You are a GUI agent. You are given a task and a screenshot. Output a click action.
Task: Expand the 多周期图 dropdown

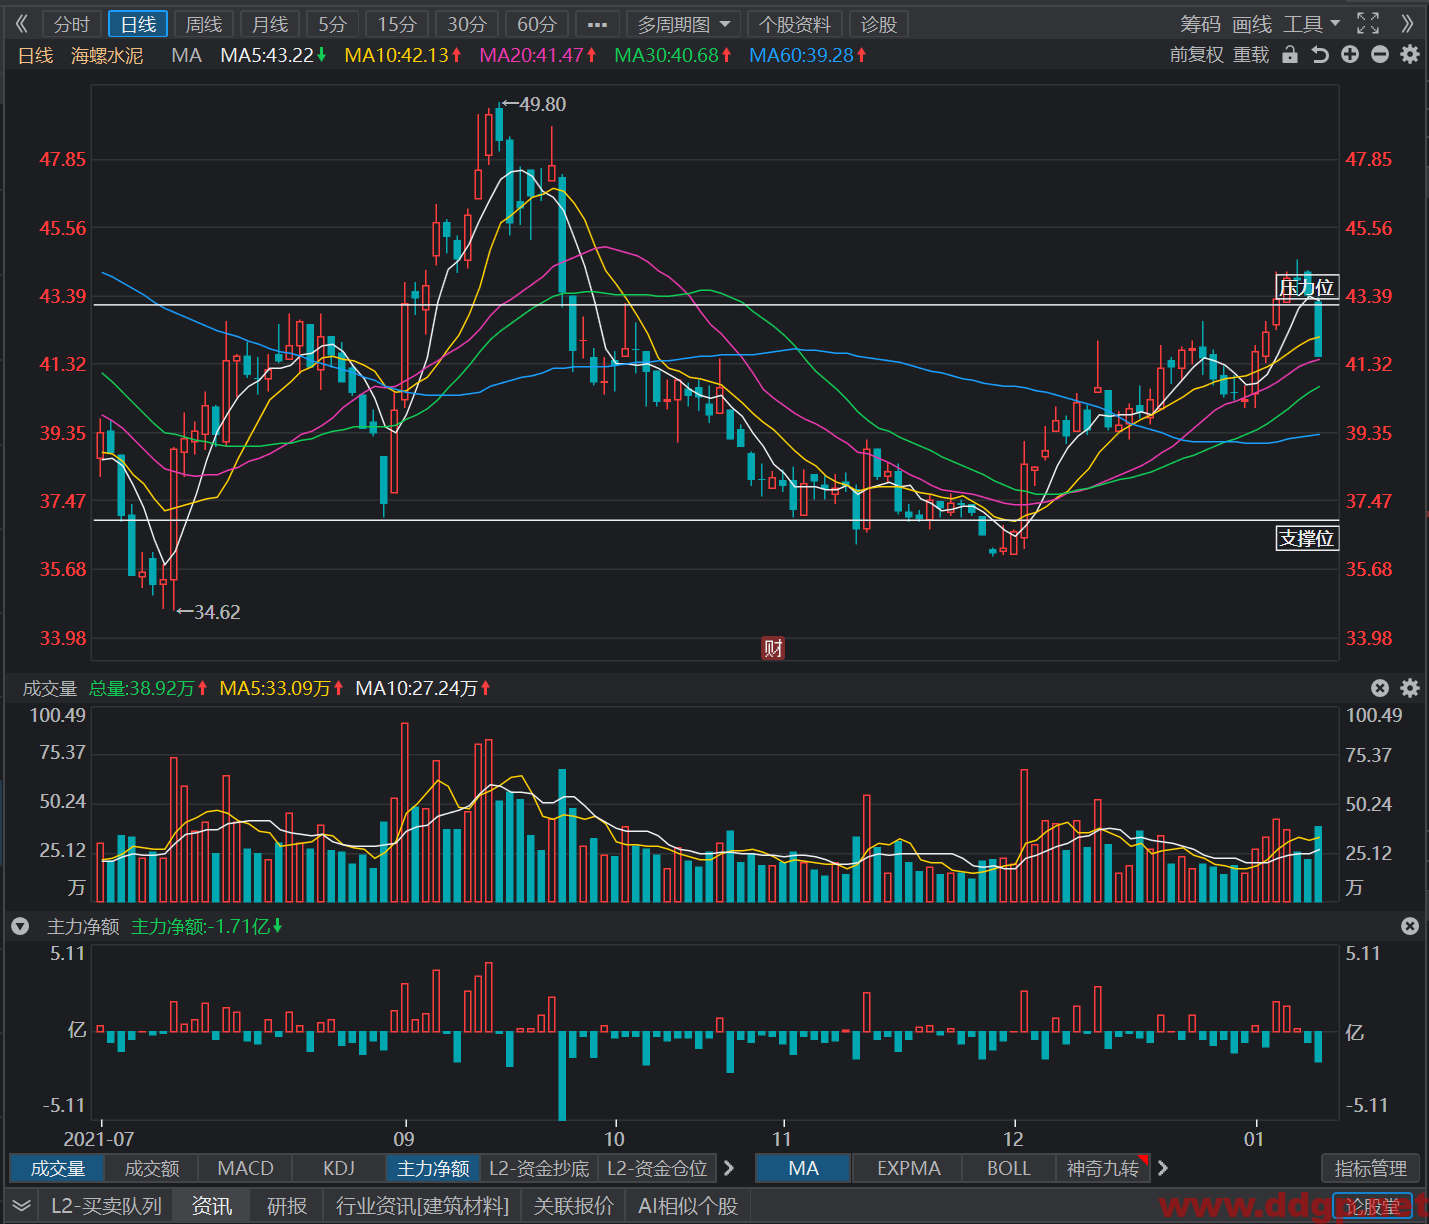[685, 24]
